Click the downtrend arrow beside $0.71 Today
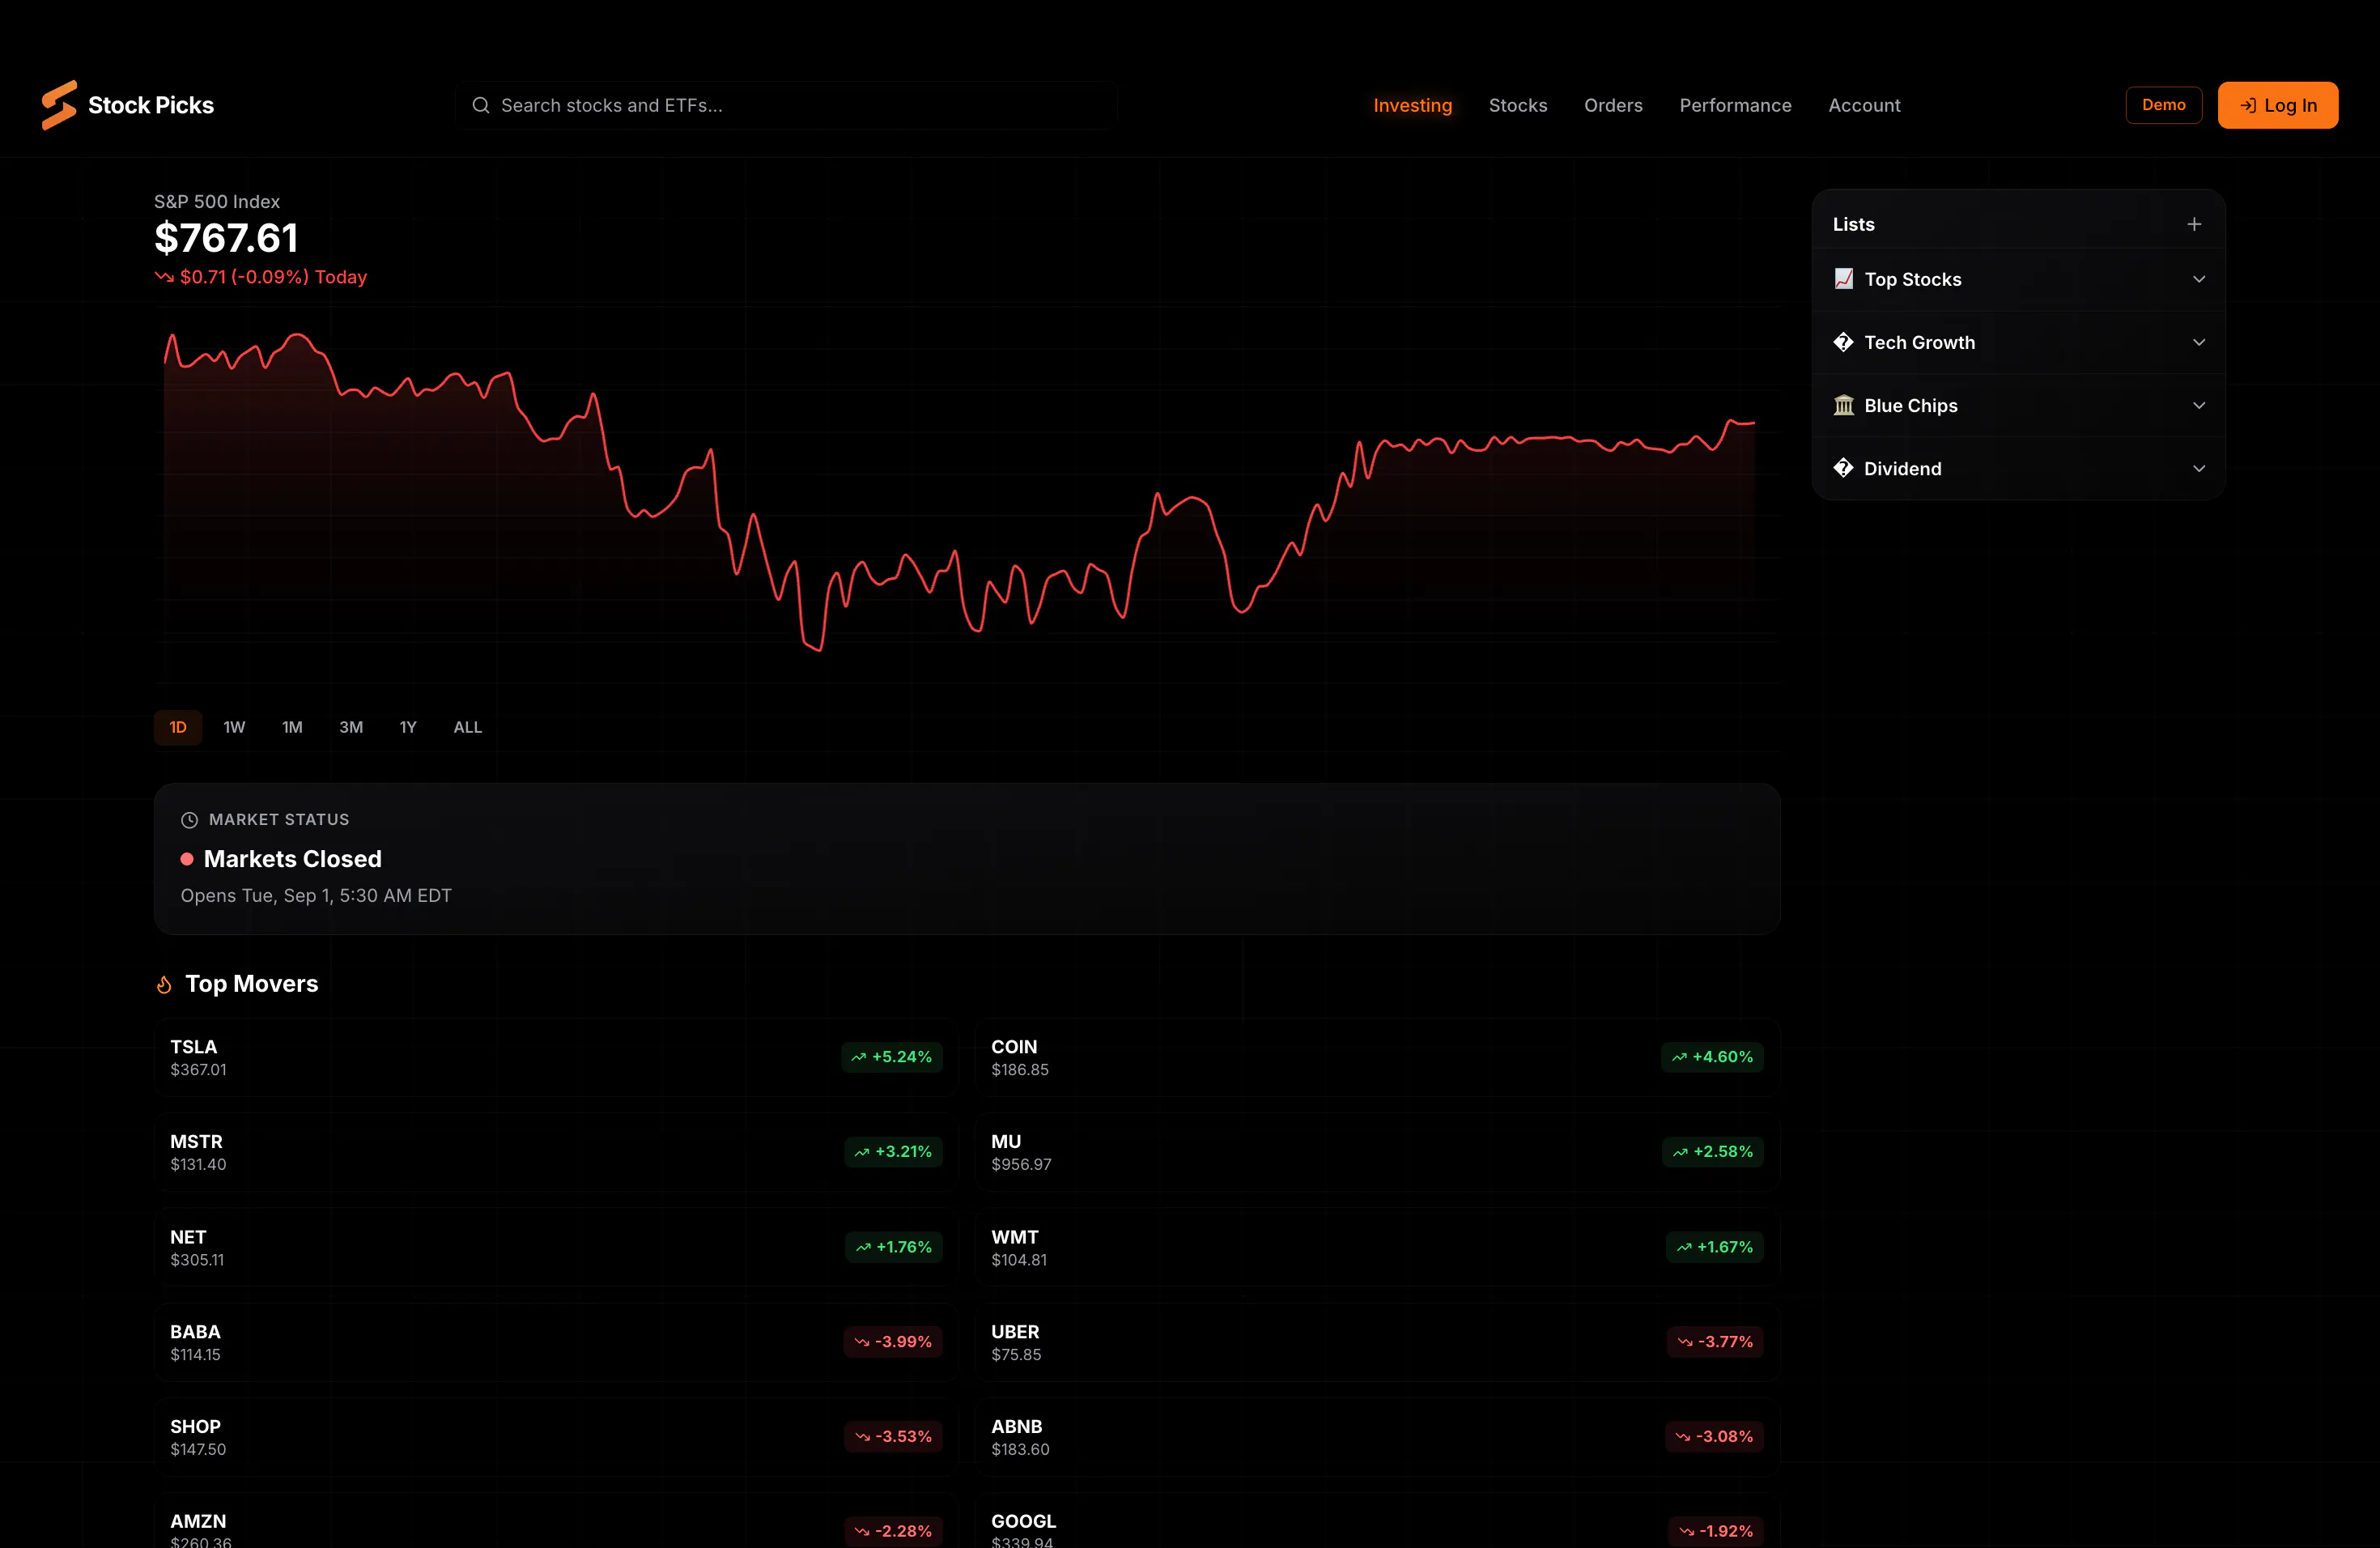 [164, 277]
